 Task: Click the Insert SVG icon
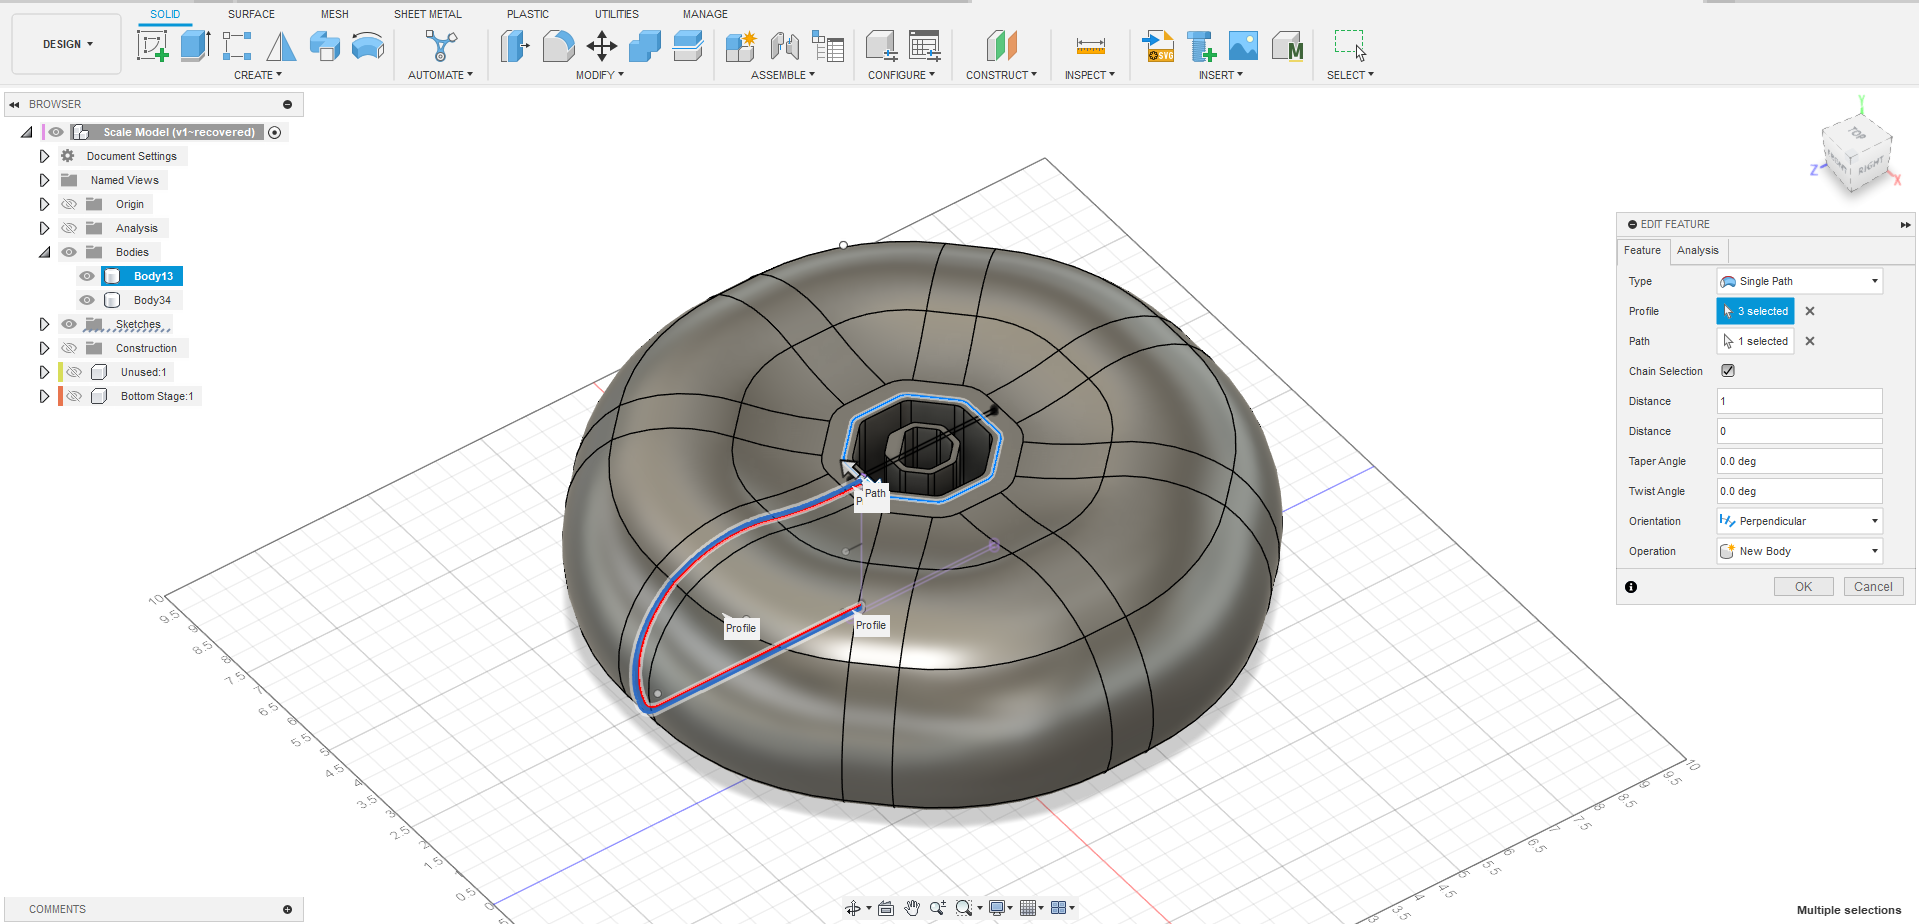pyautogui.click(x=1158, y=46)
